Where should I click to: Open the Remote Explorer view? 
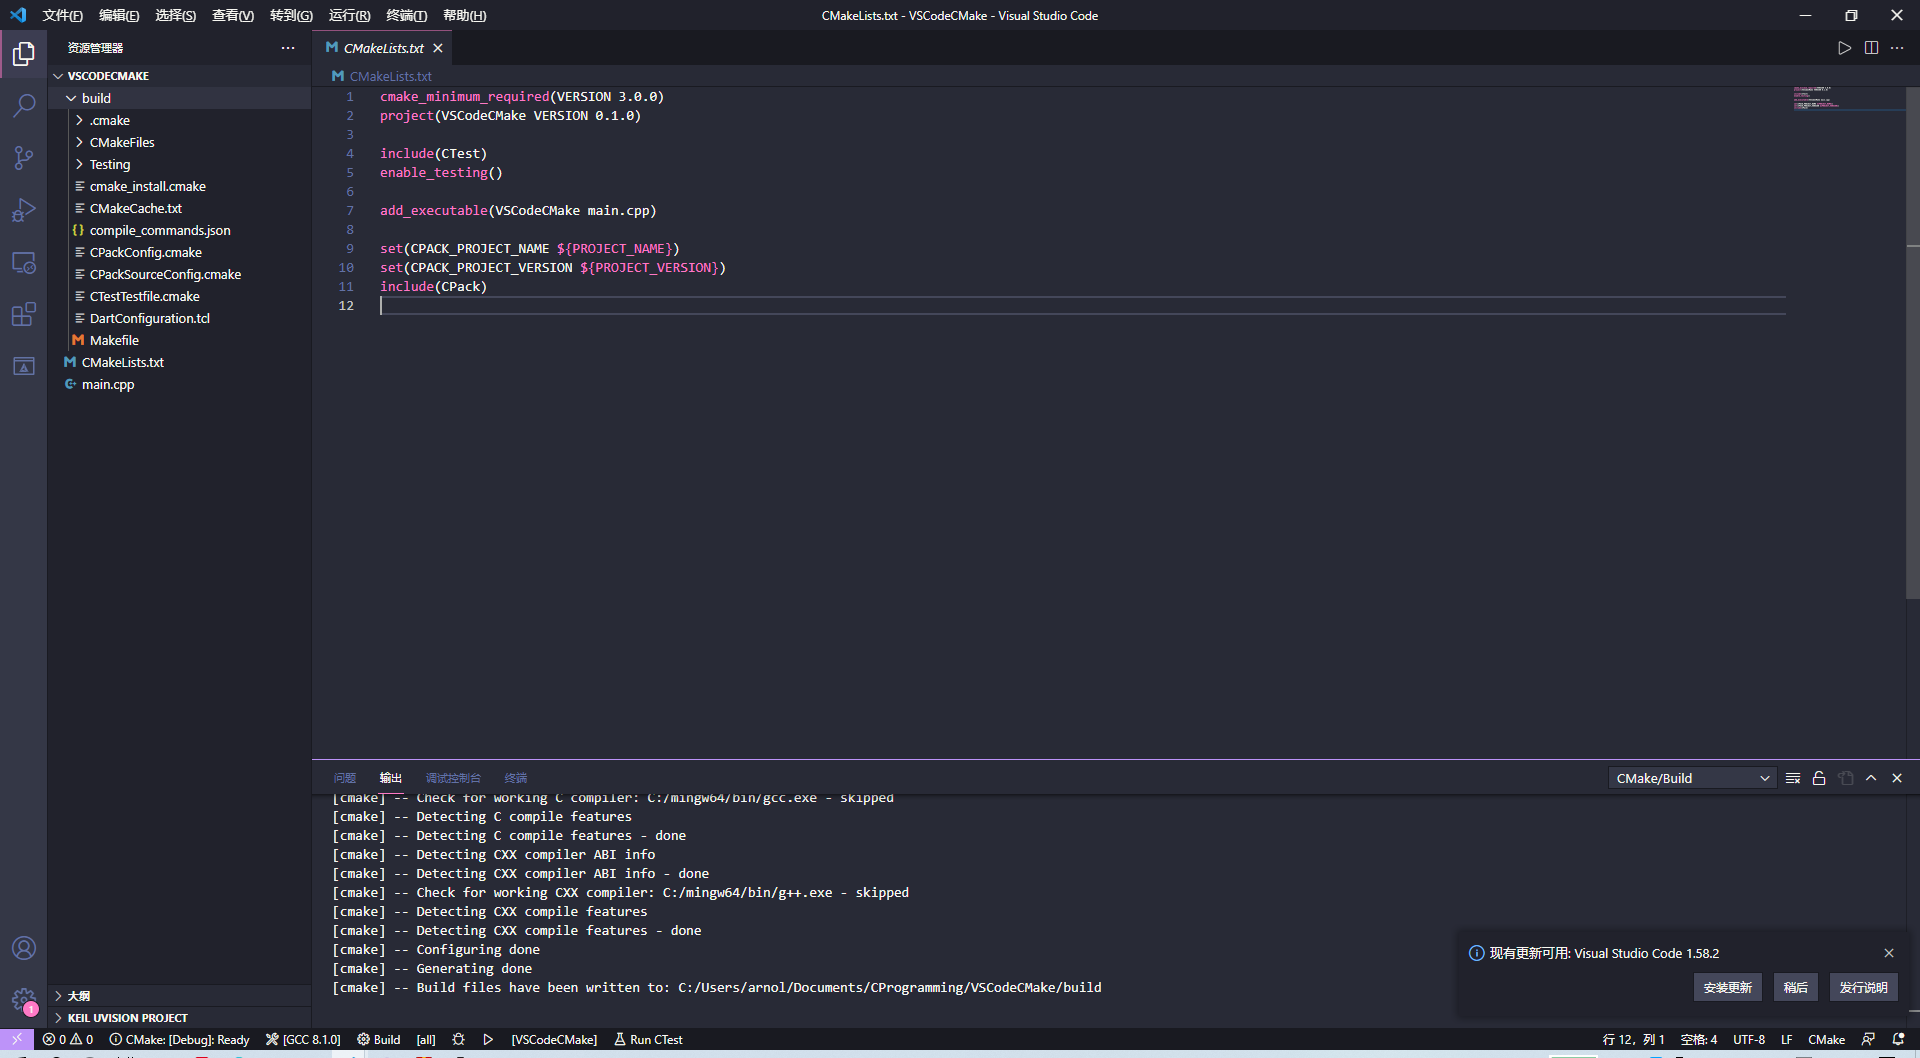tap(24, 263)
